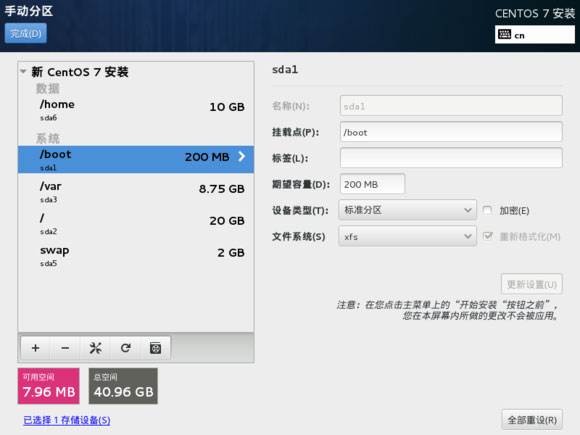Viewport: 580px width, 435px height.
Task: Click the keyboard layout icon
Action: coord(504,34)
